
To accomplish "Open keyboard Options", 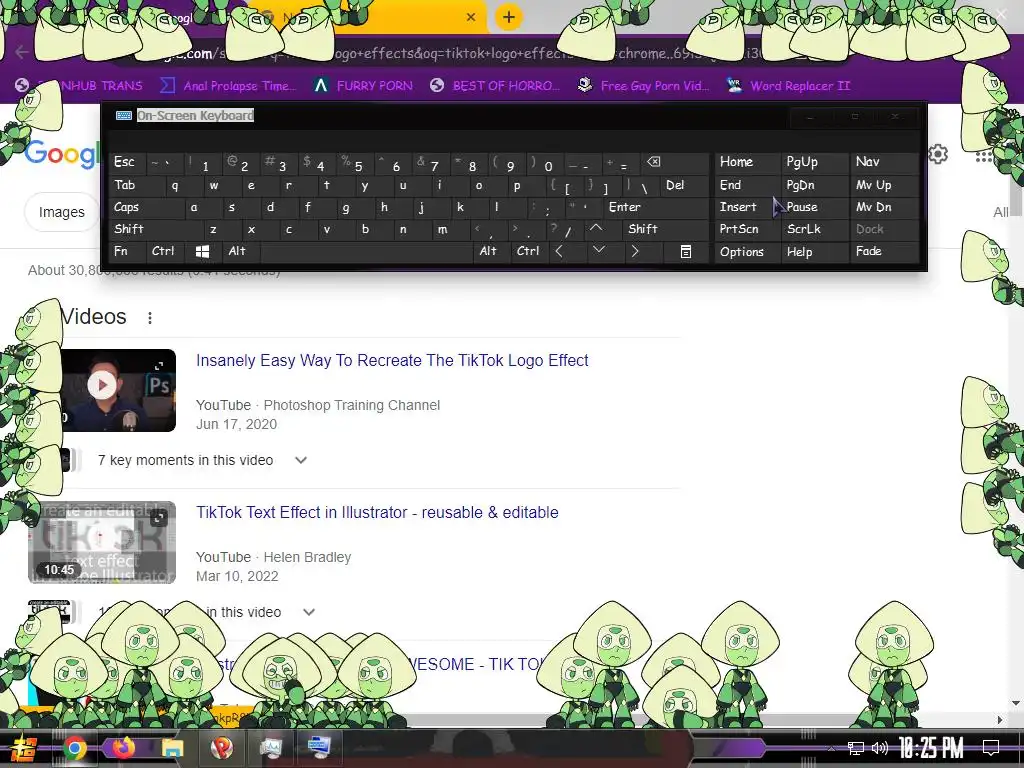I will pos(747,251).
